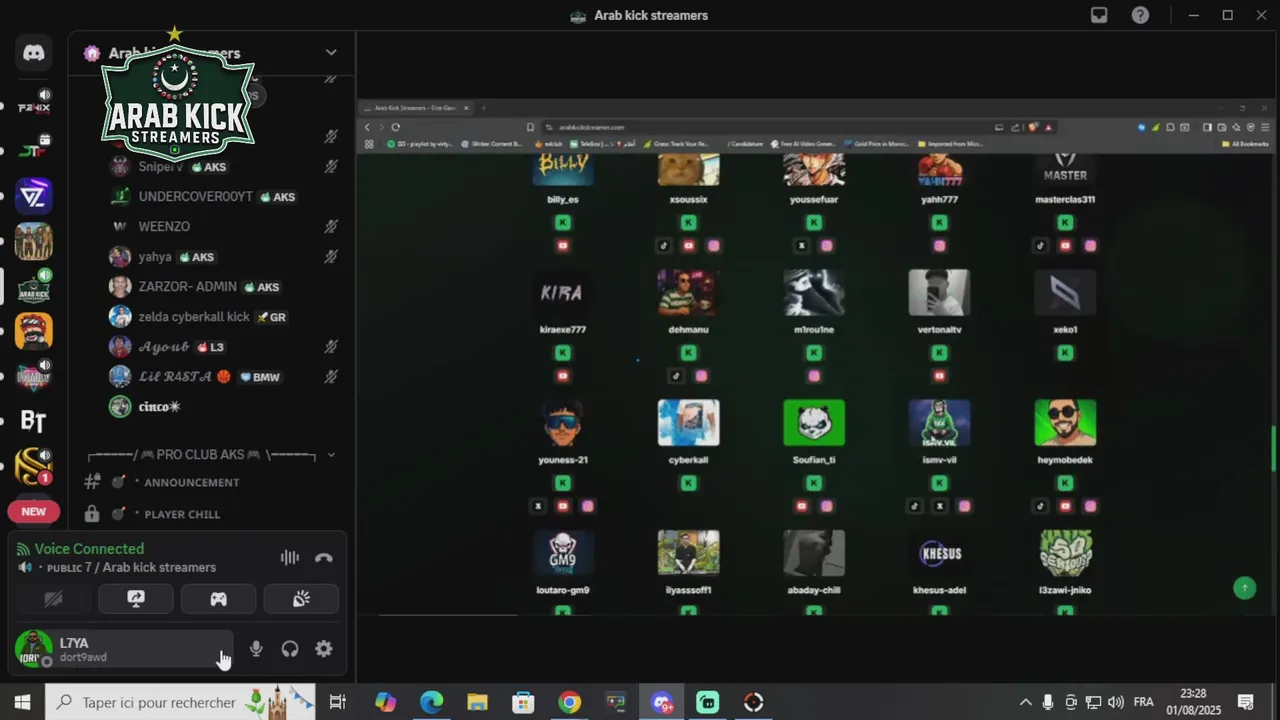Launch Microsoft Edge from taskbar
The width and height of the screenshot is (1280, 720).
tap(431, 702)
